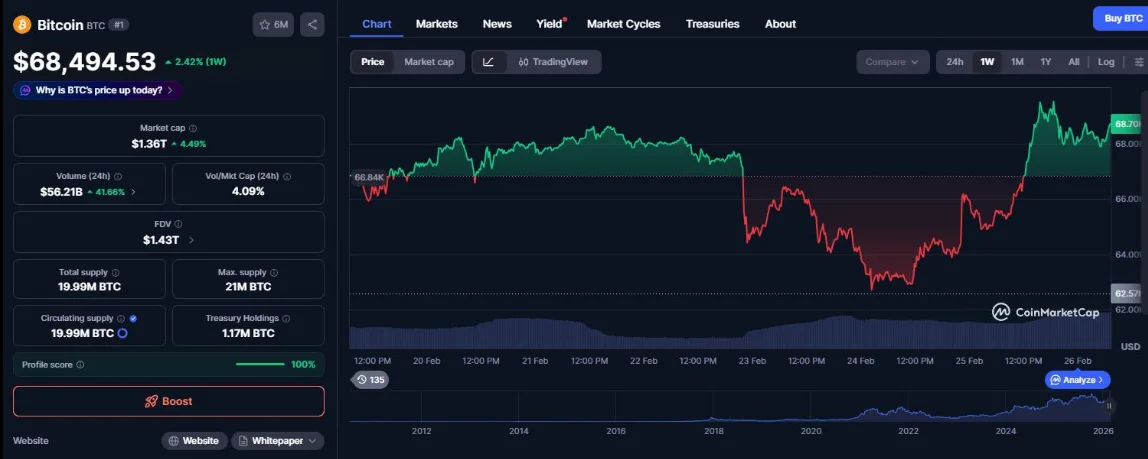Open chart settings sliders icon
Viewport: 1148px width, 459px height.
[1139, 62]
